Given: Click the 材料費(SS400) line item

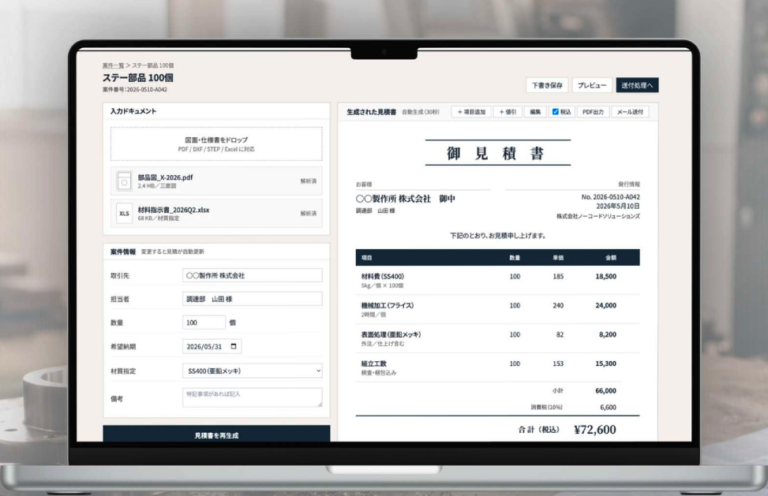Looking at the screenshot, I should pos(497,280).
